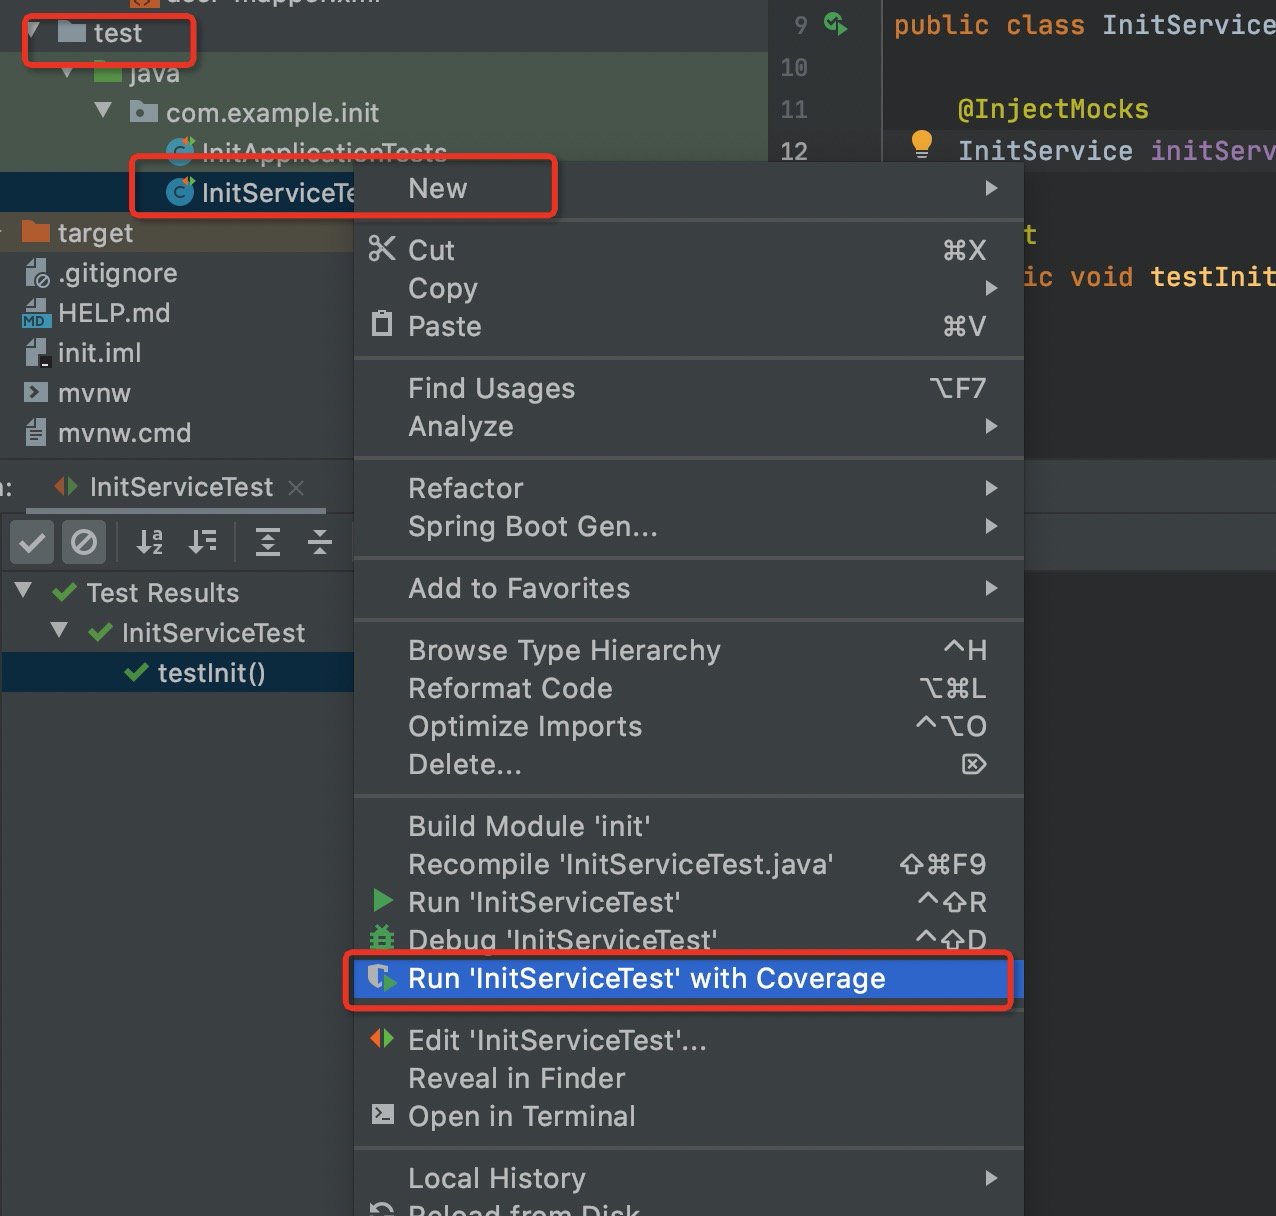Click the gutter run icon on line 9
Image resolution: width=1276 pixels, height=1216 pixels.
(835, 24)
